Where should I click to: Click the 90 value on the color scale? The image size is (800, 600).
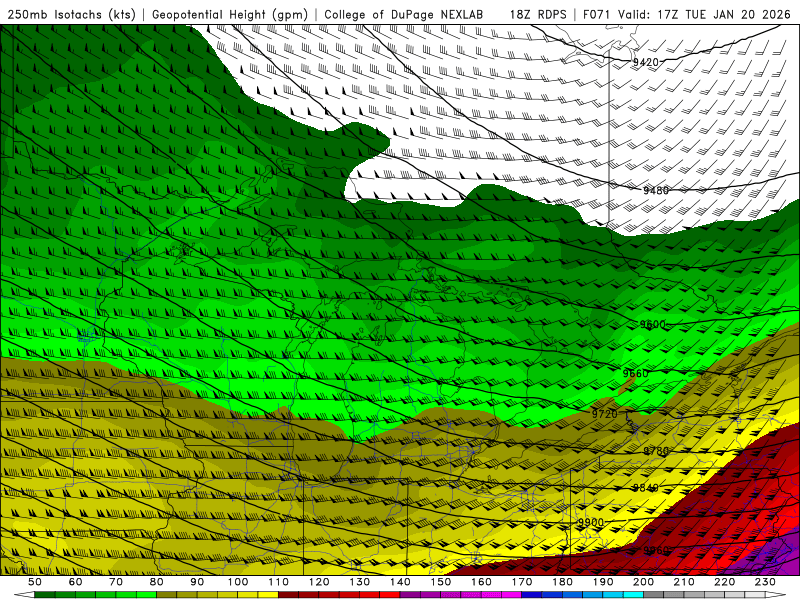(197, 582)
